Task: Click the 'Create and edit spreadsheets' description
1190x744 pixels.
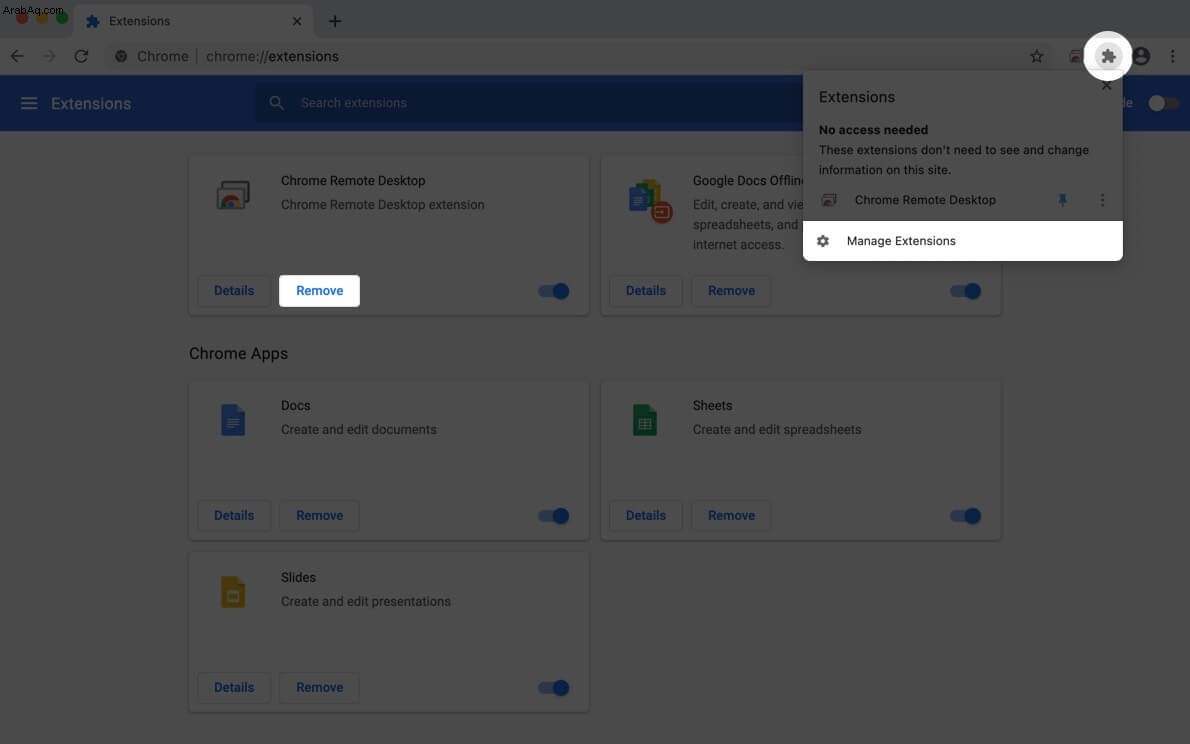Action: (x=776, y=430)
